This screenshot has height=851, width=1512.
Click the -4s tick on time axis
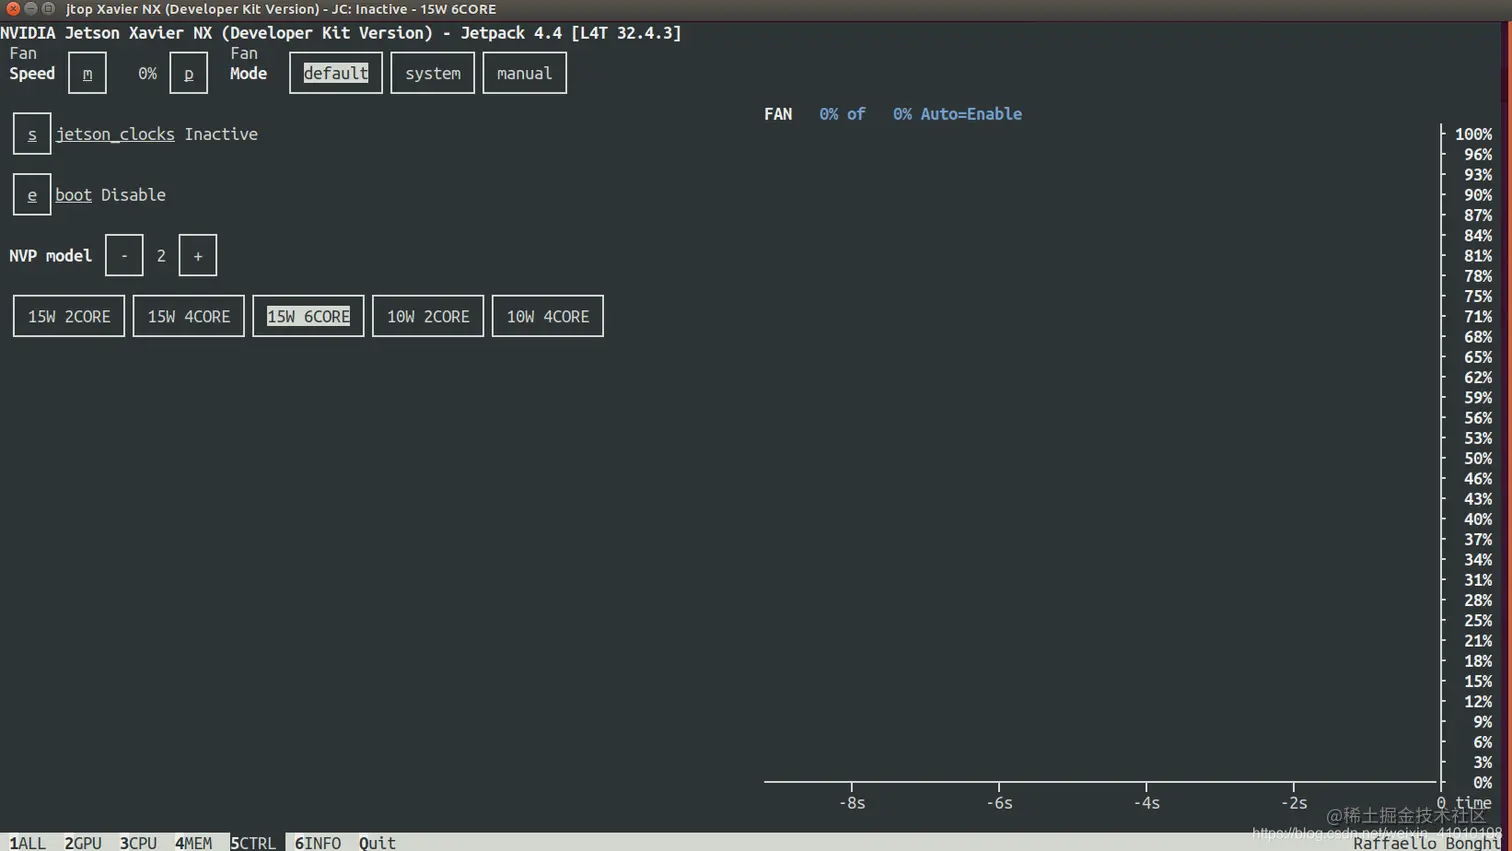(x=1146, y=802)
